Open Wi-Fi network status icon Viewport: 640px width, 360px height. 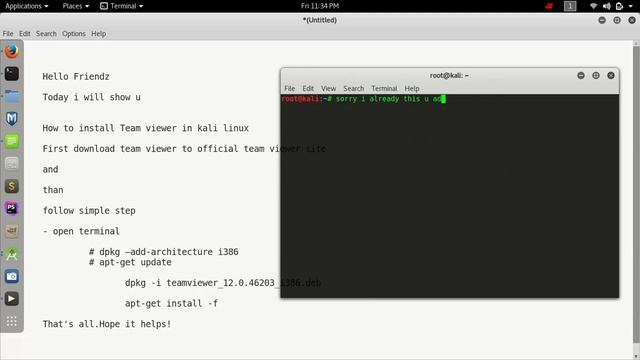(593, 6)
